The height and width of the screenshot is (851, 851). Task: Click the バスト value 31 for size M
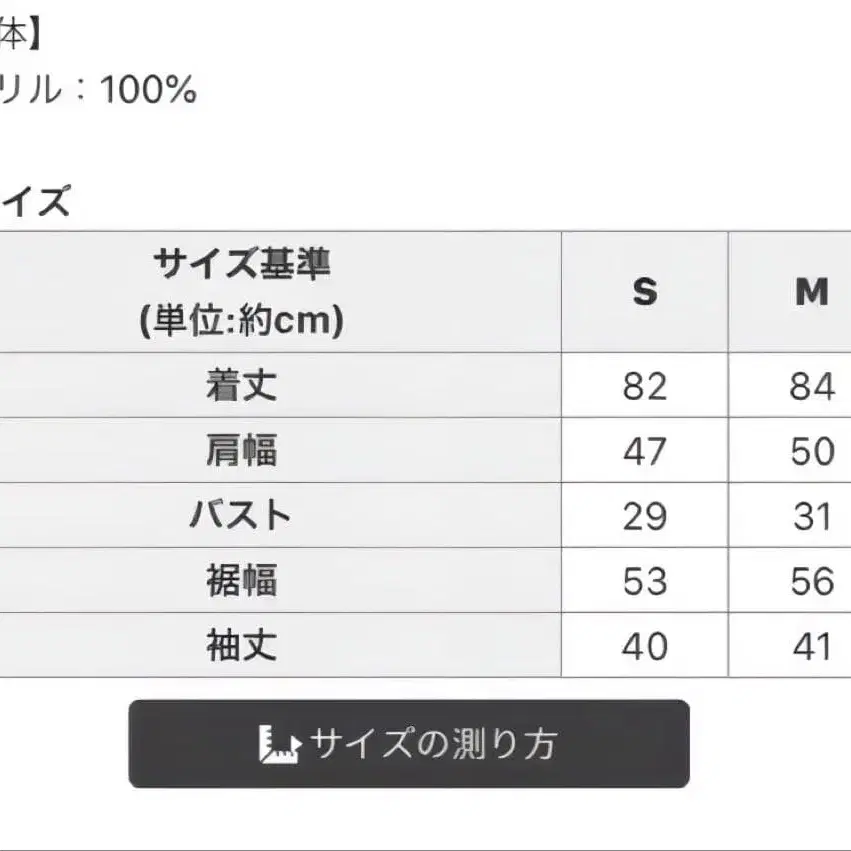pos(811,516)
